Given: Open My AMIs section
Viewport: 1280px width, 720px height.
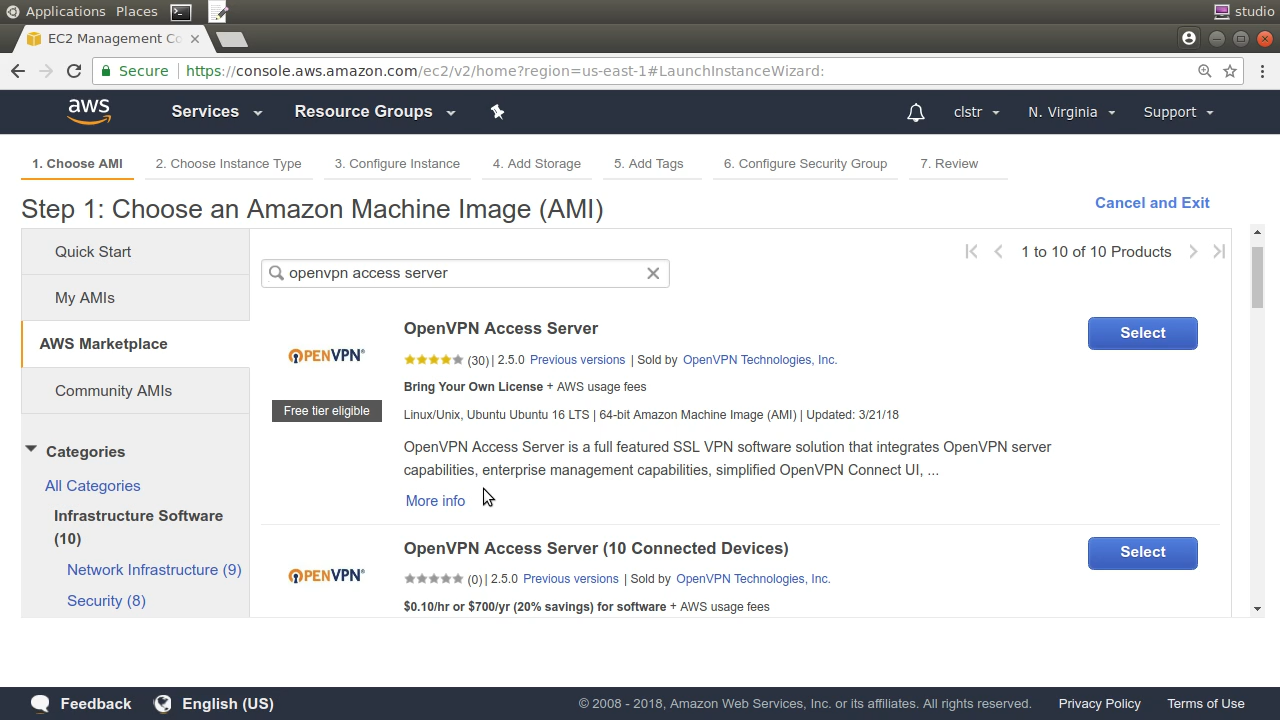Looking at the screenshot, I should coord(135,298).
